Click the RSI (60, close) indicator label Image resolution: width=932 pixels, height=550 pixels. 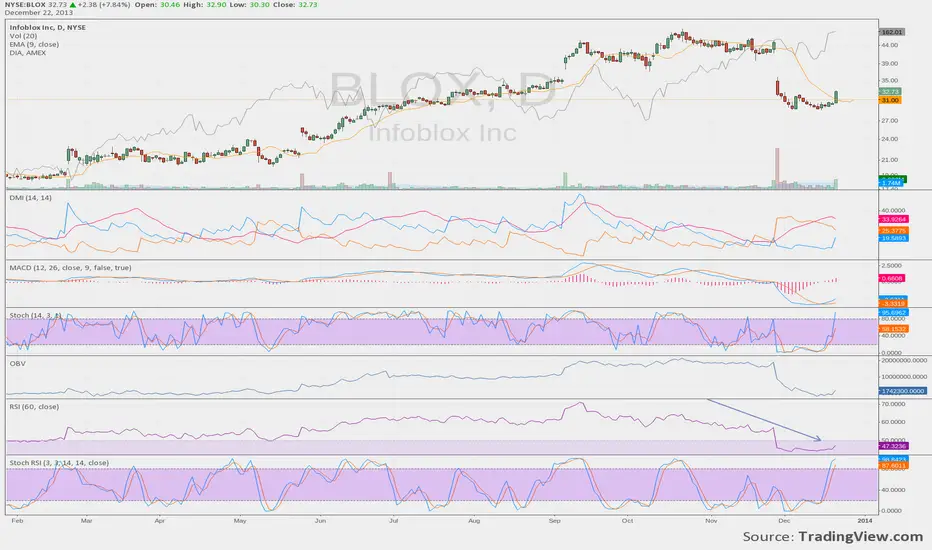(34, 407)
